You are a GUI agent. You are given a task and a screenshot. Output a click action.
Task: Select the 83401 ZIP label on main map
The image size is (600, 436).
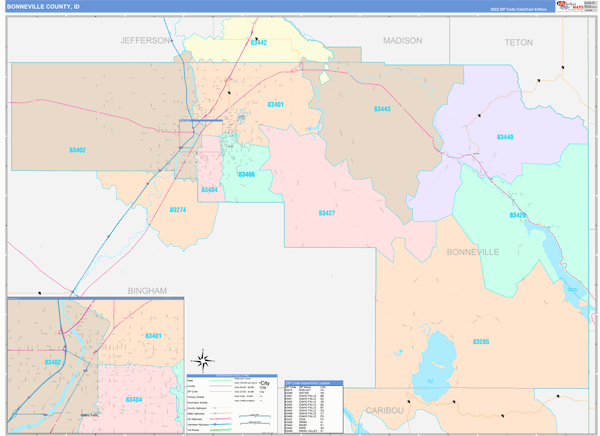click(x=275, y=105)
